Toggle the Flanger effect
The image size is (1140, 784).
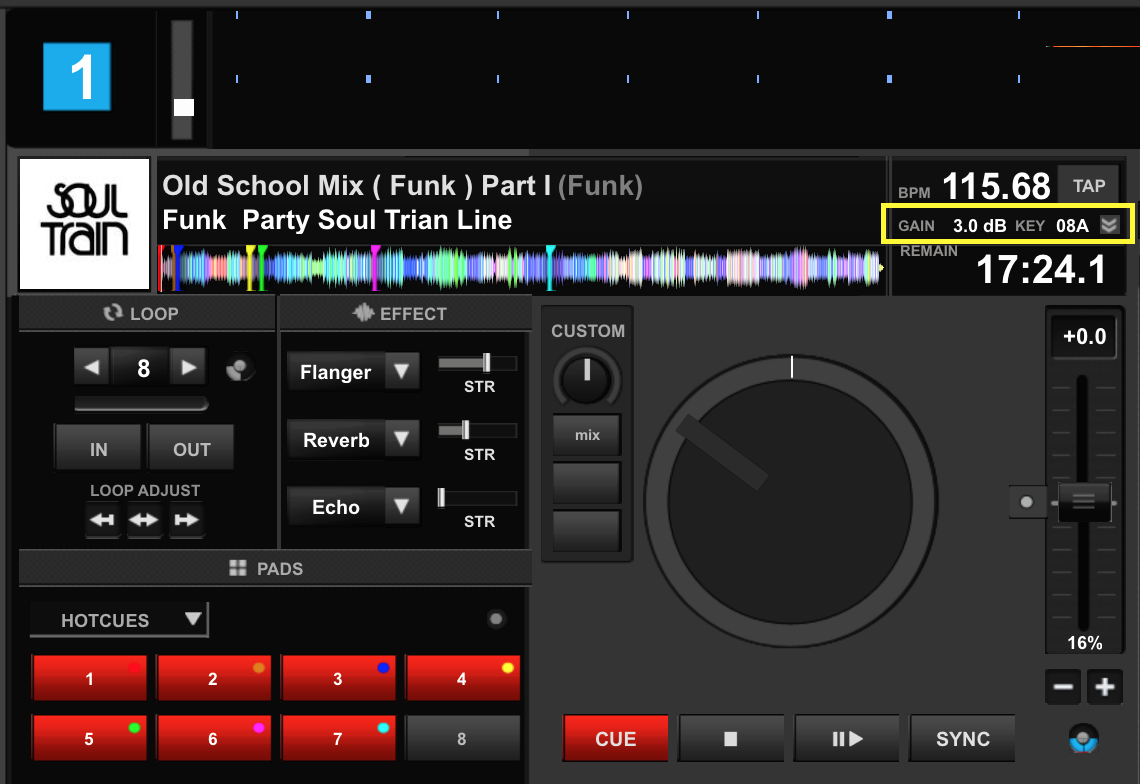336,372
